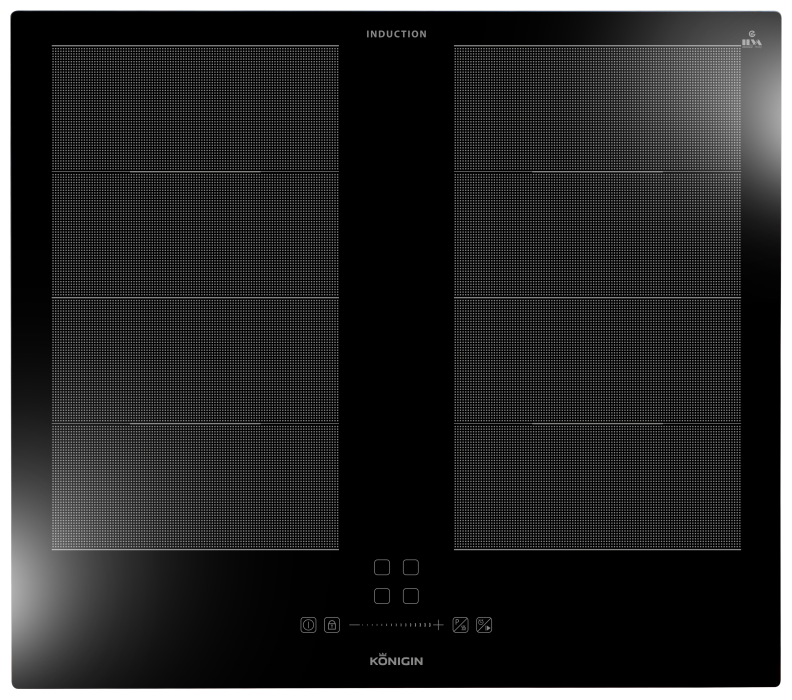Screen dimensions: 792x700
Task: Tap the second segment of left cooking zone
Action: [x=195, y=235]
